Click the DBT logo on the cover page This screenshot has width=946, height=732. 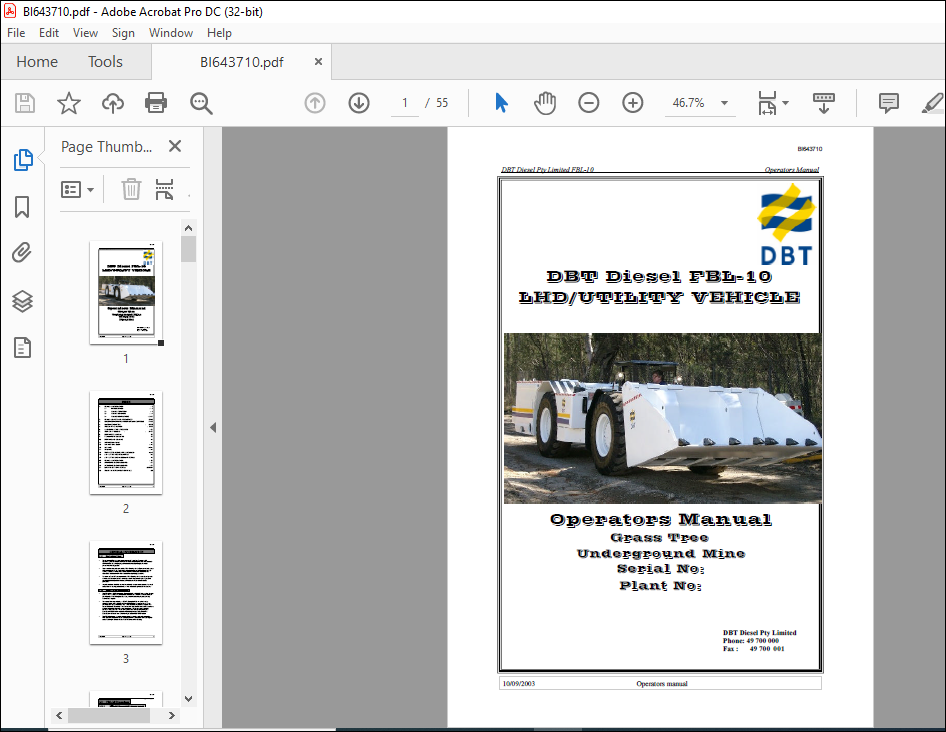(x=786, y=224)
